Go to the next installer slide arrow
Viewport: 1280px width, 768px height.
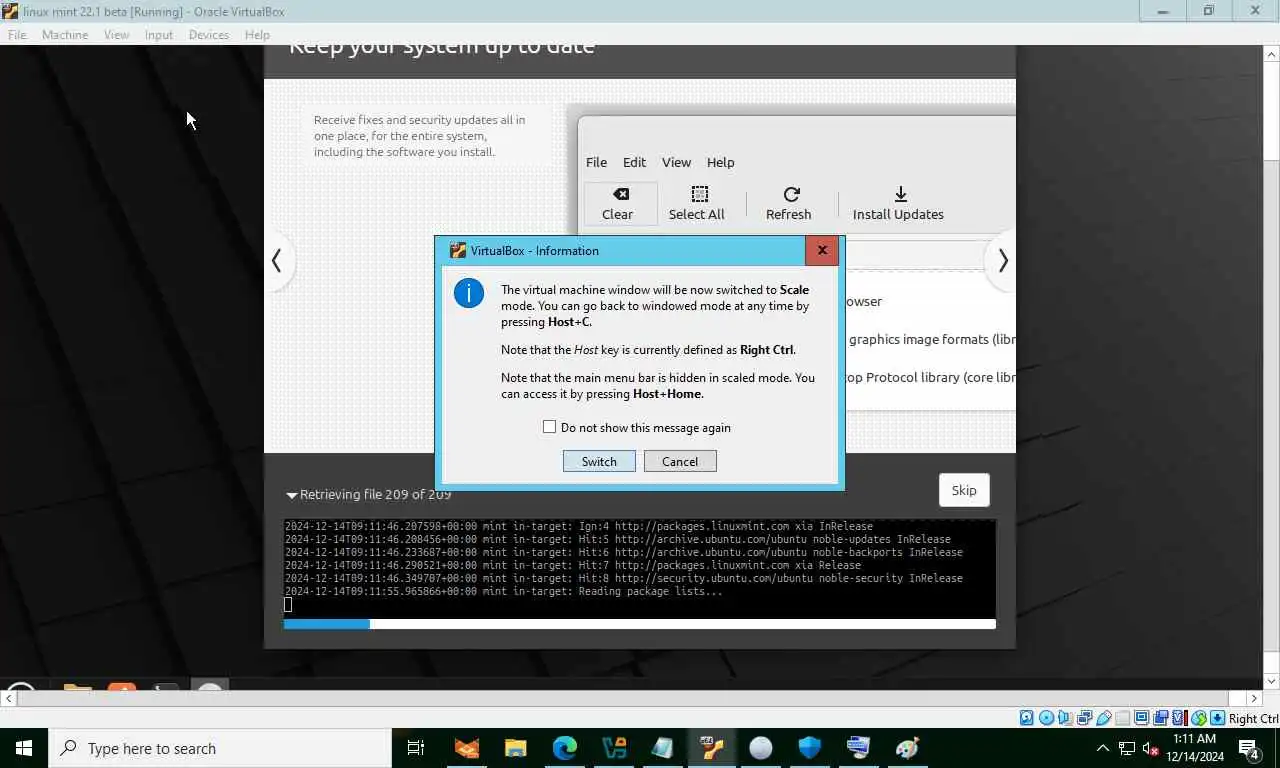(1002, 261)
